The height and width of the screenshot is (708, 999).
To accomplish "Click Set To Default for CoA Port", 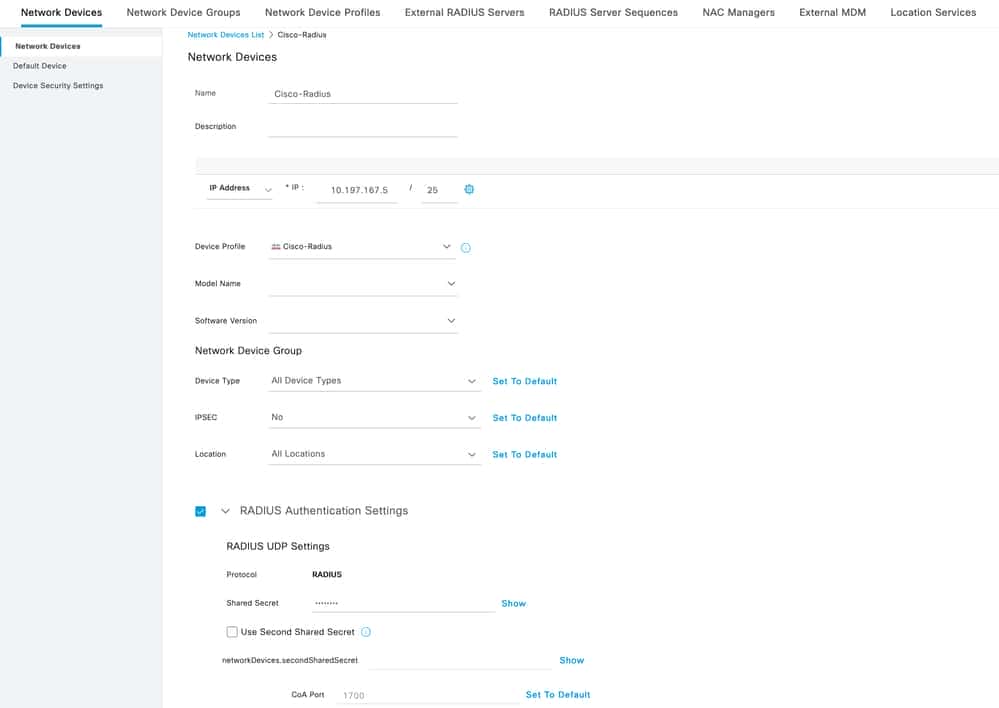I will pyautogui.click(x=557, y=695).
